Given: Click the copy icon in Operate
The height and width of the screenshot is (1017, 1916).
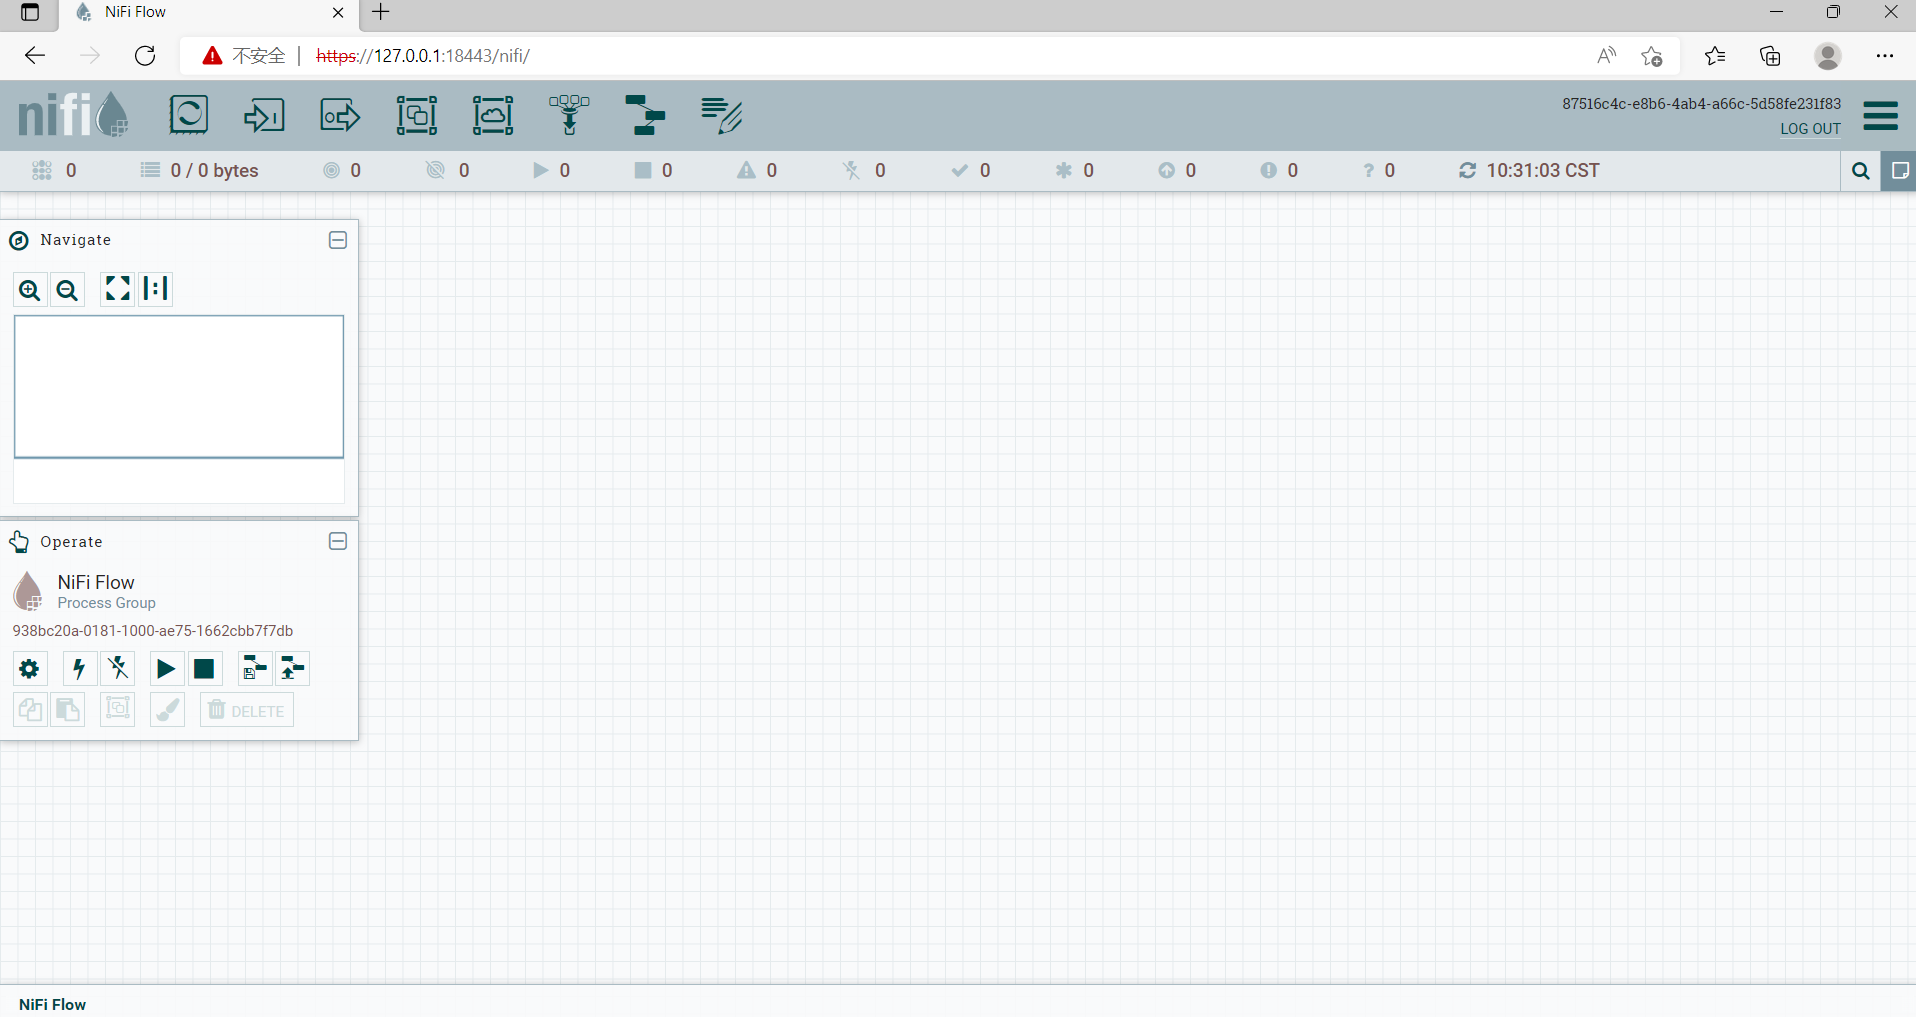Looking at the screenshot, I should pos(30,710).
